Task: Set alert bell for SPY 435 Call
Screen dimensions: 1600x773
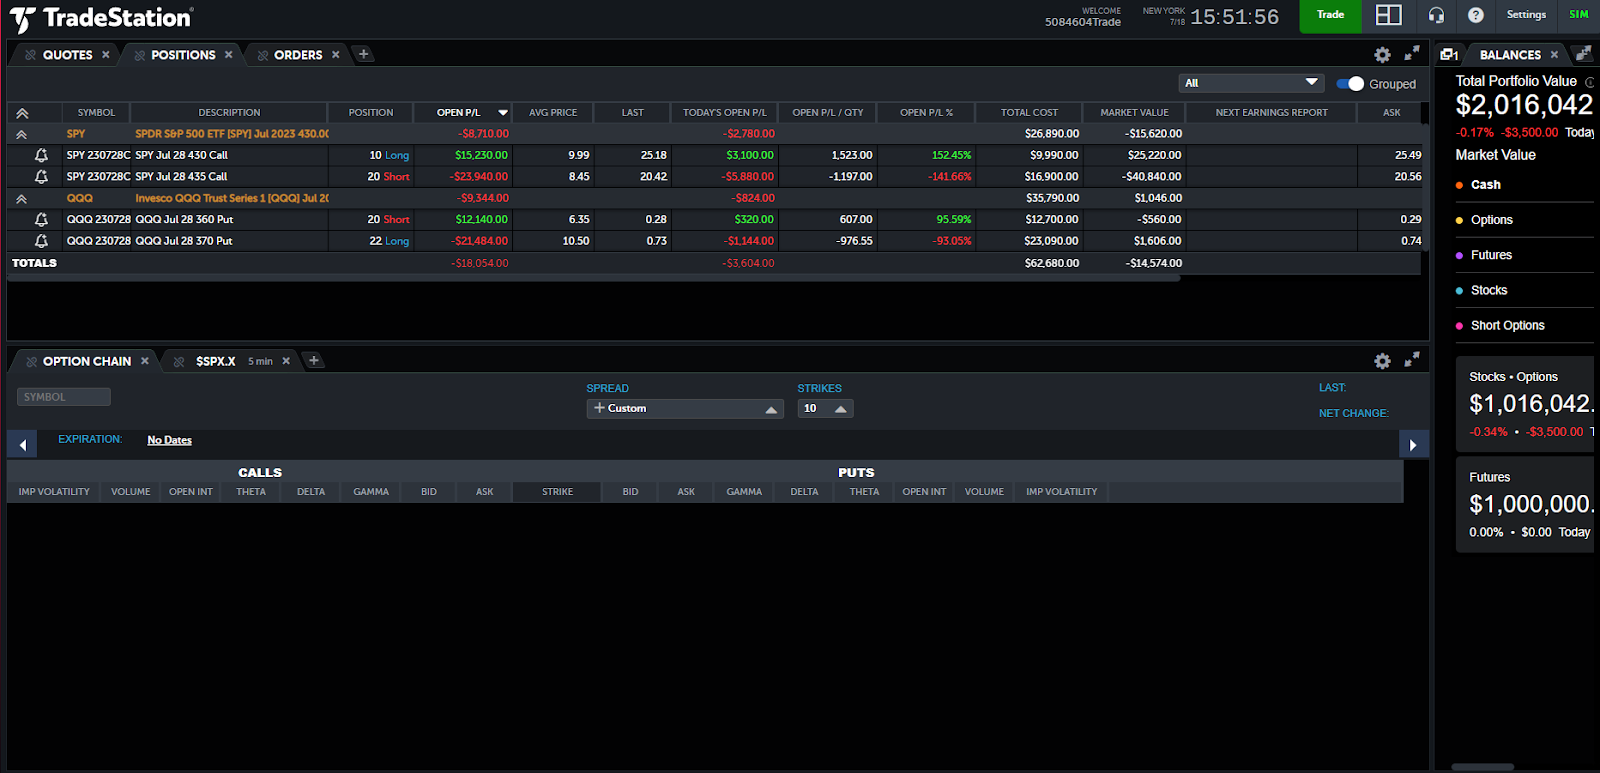Action: pyautogui.click(x=41, y=176)
